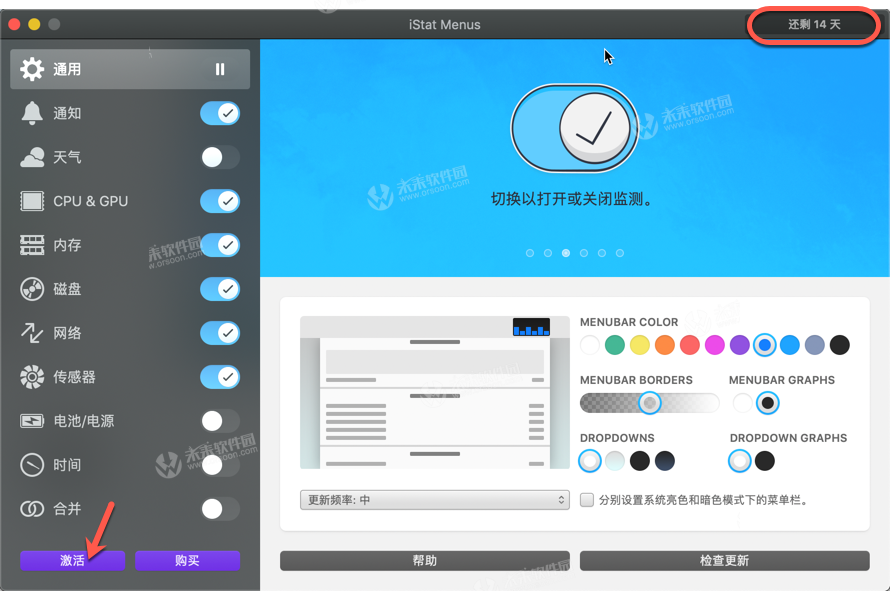
Task: Disable the 网络 toggle
Action: coord(220,333)
